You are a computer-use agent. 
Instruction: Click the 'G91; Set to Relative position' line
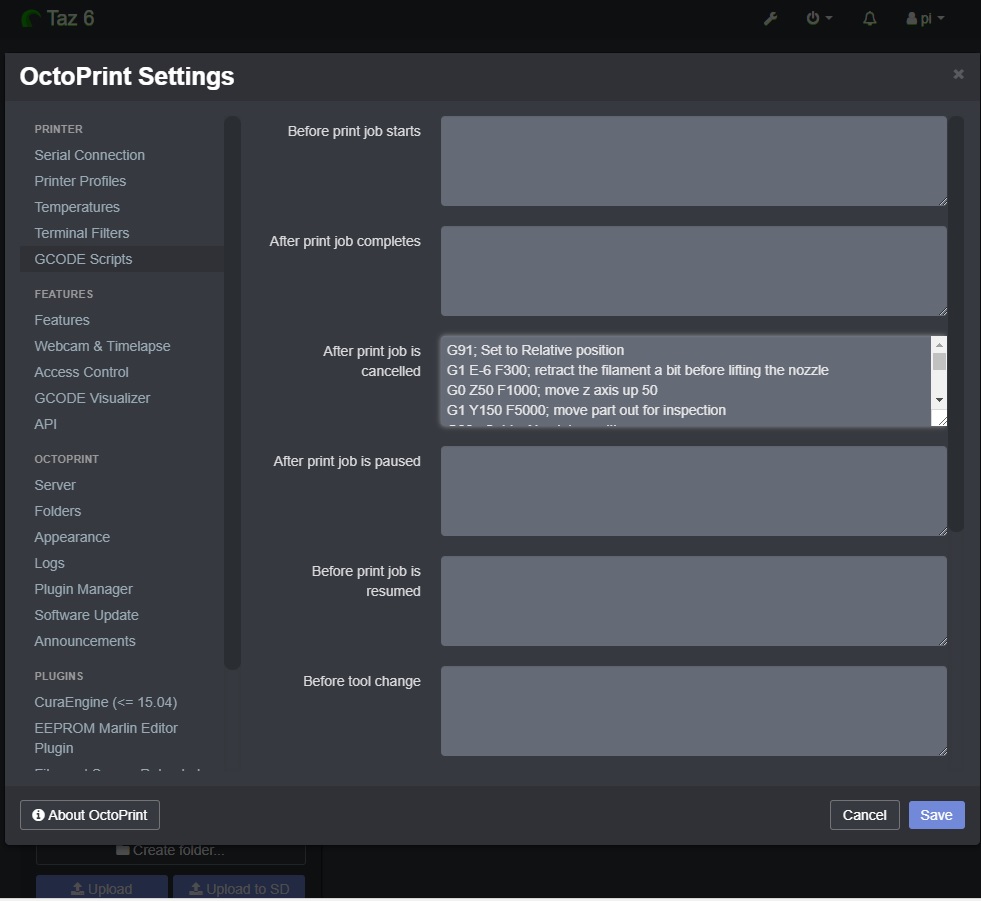535,350
